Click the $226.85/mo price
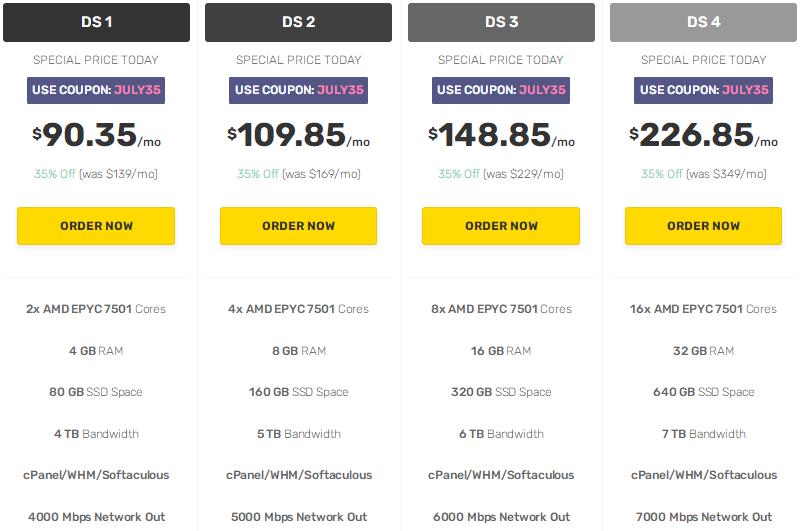The width and height of the screenshot is (800, 531). (x=704, y=135)
